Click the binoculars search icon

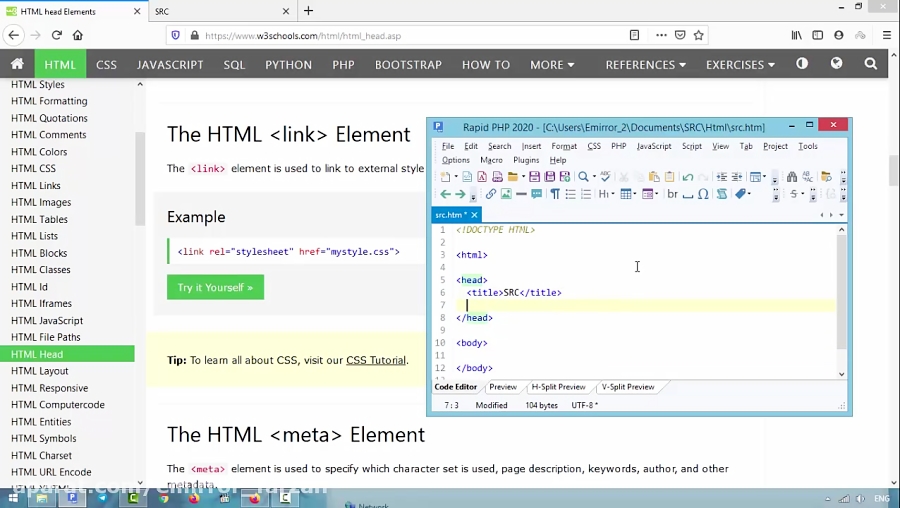coord(792,177)
